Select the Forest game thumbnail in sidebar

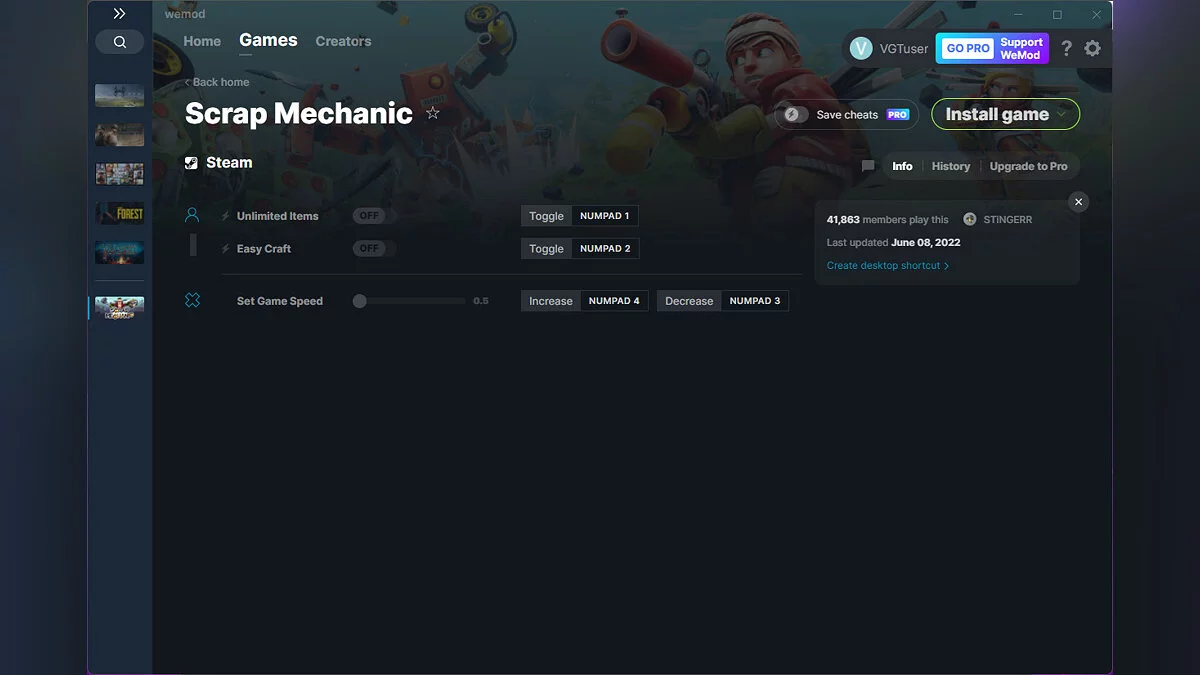click(119, 213)
